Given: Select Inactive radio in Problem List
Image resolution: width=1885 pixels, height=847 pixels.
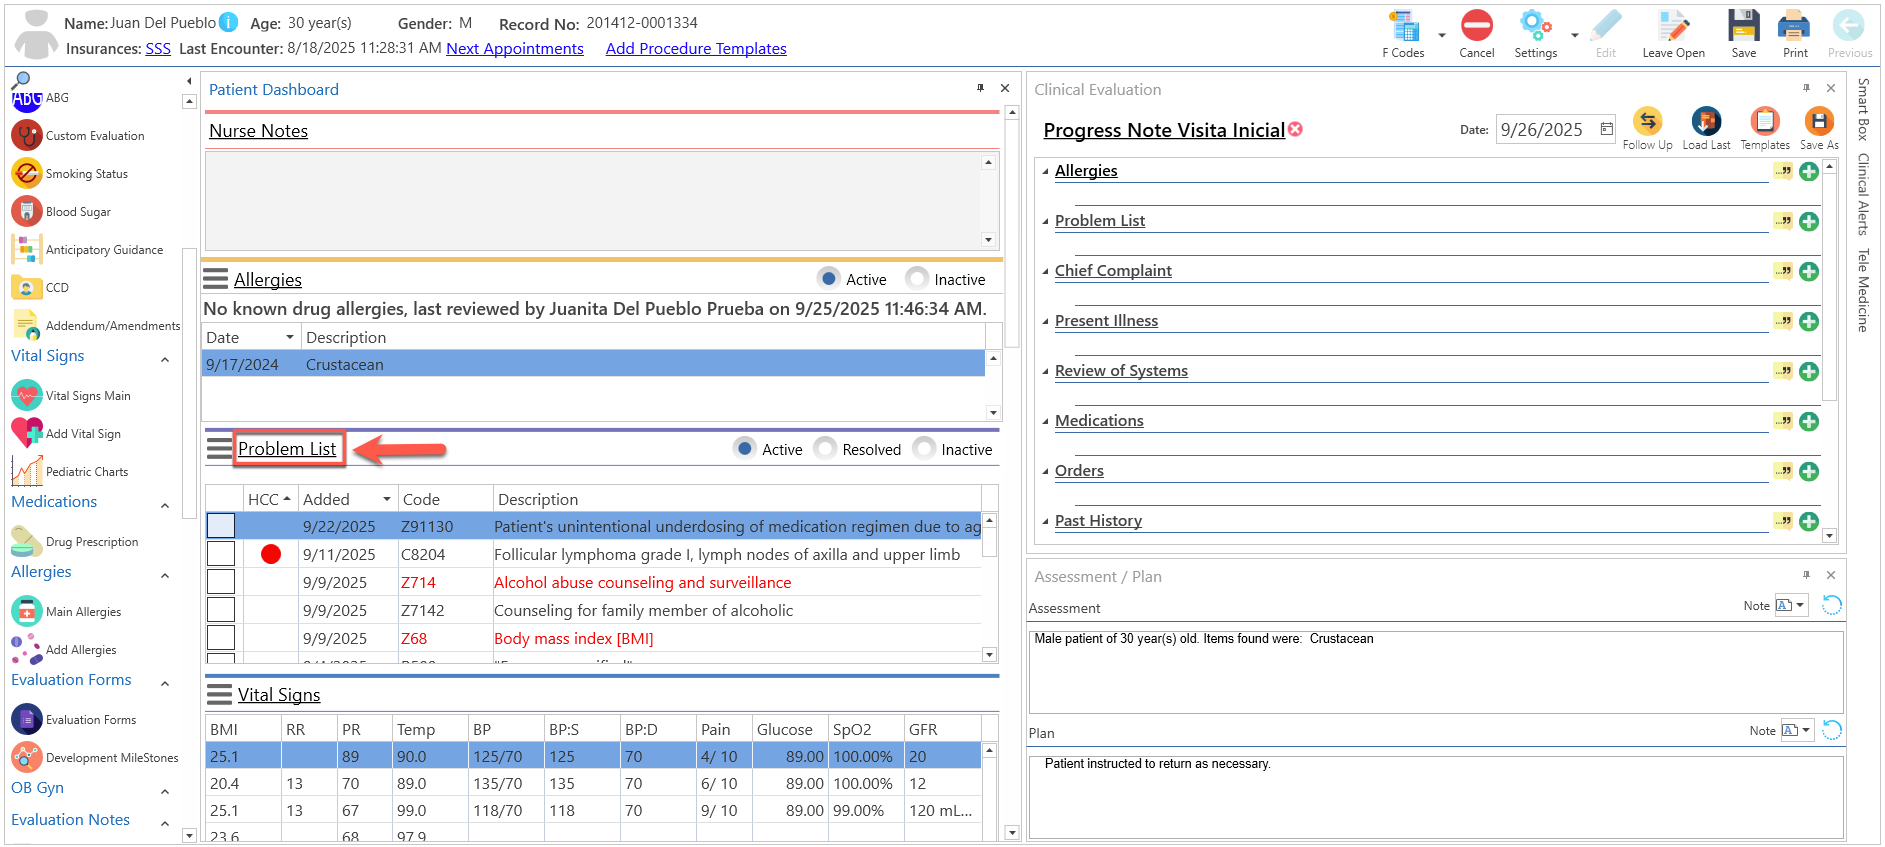Looking at the screenshot, I should 923,448.
